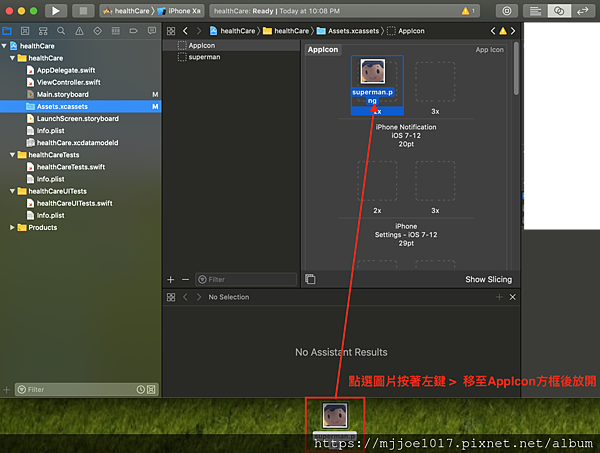Open the Issue navigator

79,31
